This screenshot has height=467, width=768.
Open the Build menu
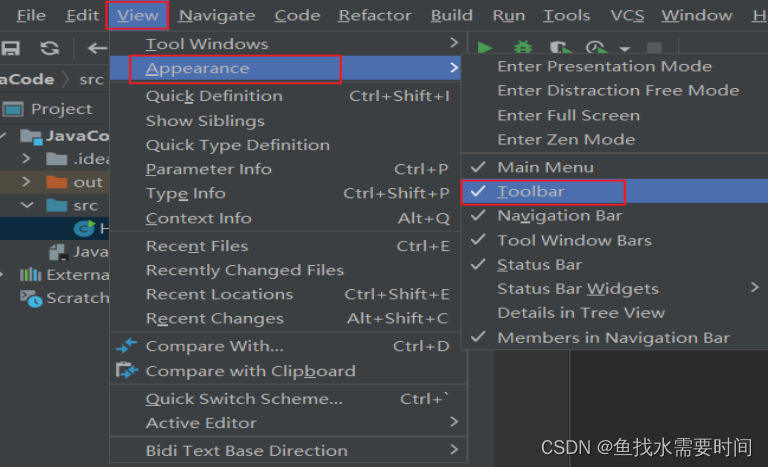coord(452,15)
